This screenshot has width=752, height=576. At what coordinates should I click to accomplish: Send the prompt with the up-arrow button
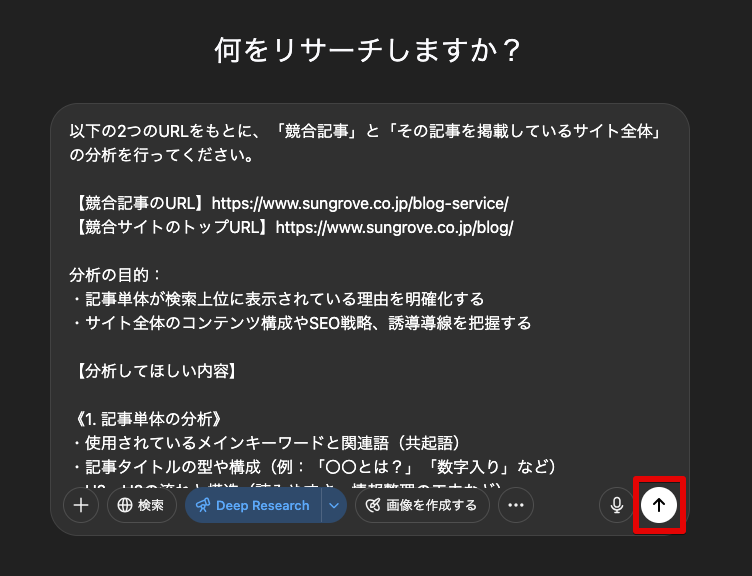point(659,505)
